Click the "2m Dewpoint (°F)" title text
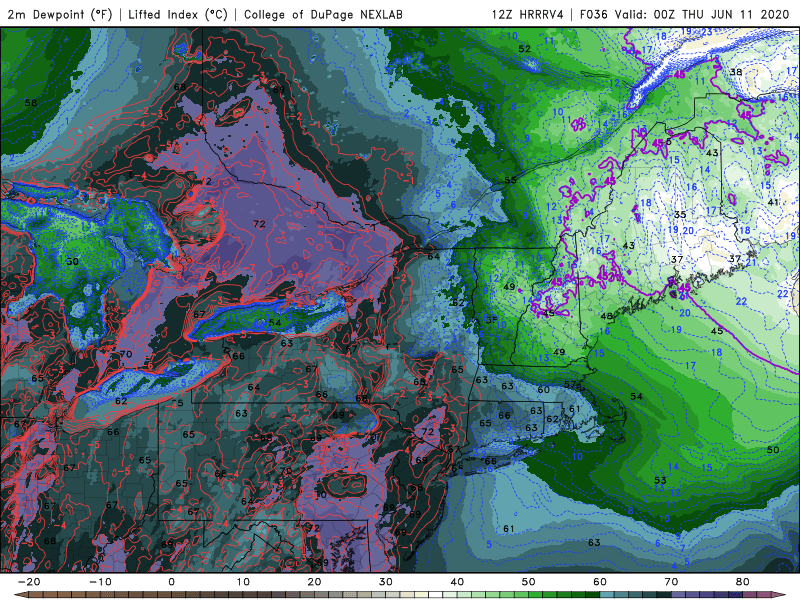 point(59,14)
